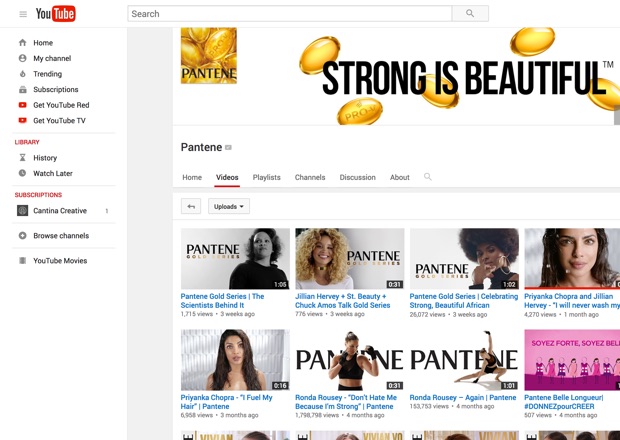This screenshot has height=440, width=620.
Task: Open 'The Scientists Behind It' video thumbnail
Action: coord(235,259)
